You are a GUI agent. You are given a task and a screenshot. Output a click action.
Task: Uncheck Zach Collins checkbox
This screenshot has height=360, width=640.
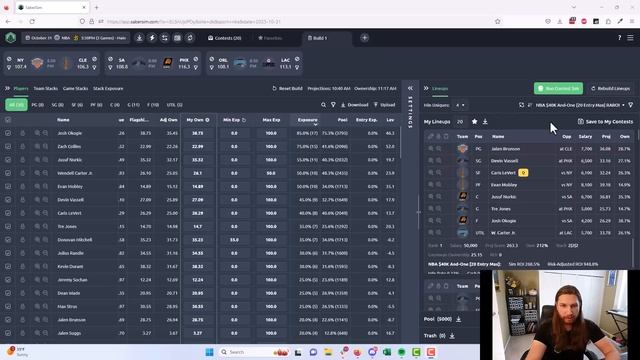click(x=8, y=146)
